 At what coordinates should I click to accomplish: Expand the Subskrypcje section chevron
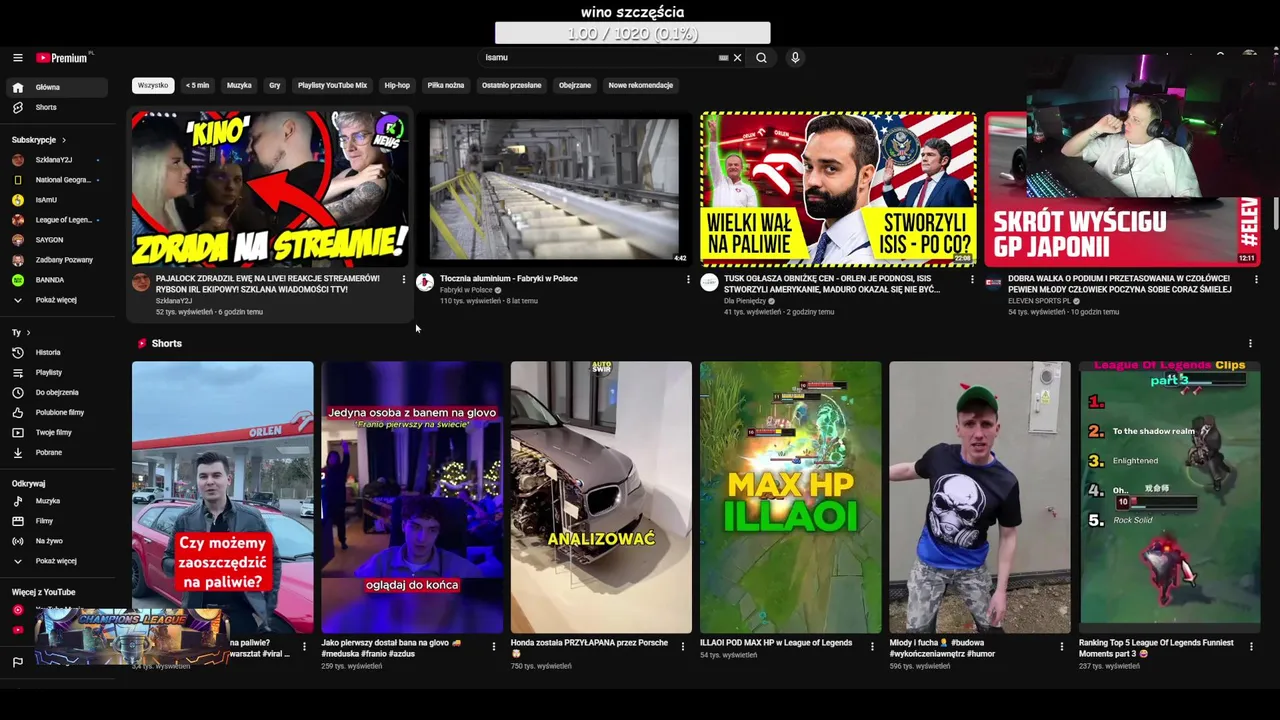(x=64, y=140)
